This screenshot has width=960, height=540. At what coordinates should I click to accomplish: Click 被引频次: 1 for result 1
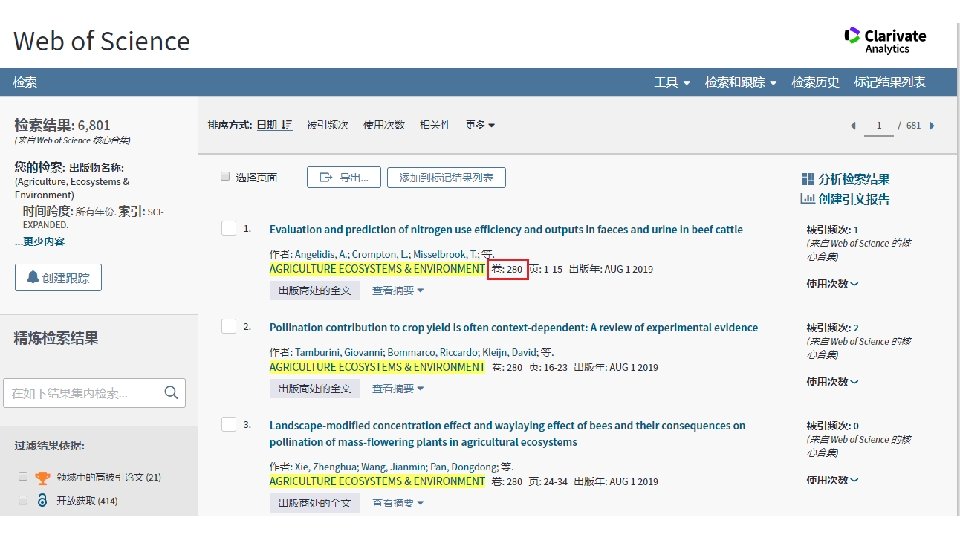click(x=832, y=229)
